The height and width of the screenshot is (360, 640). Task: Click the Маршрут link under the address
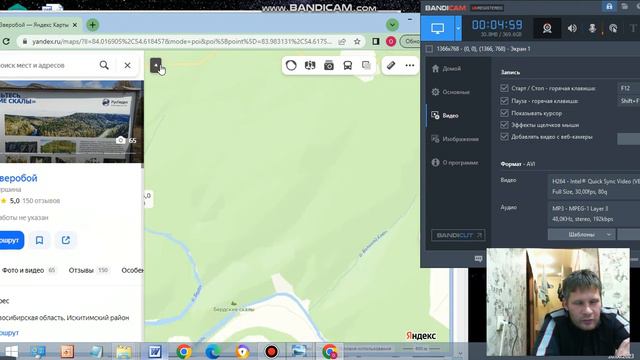9,333
